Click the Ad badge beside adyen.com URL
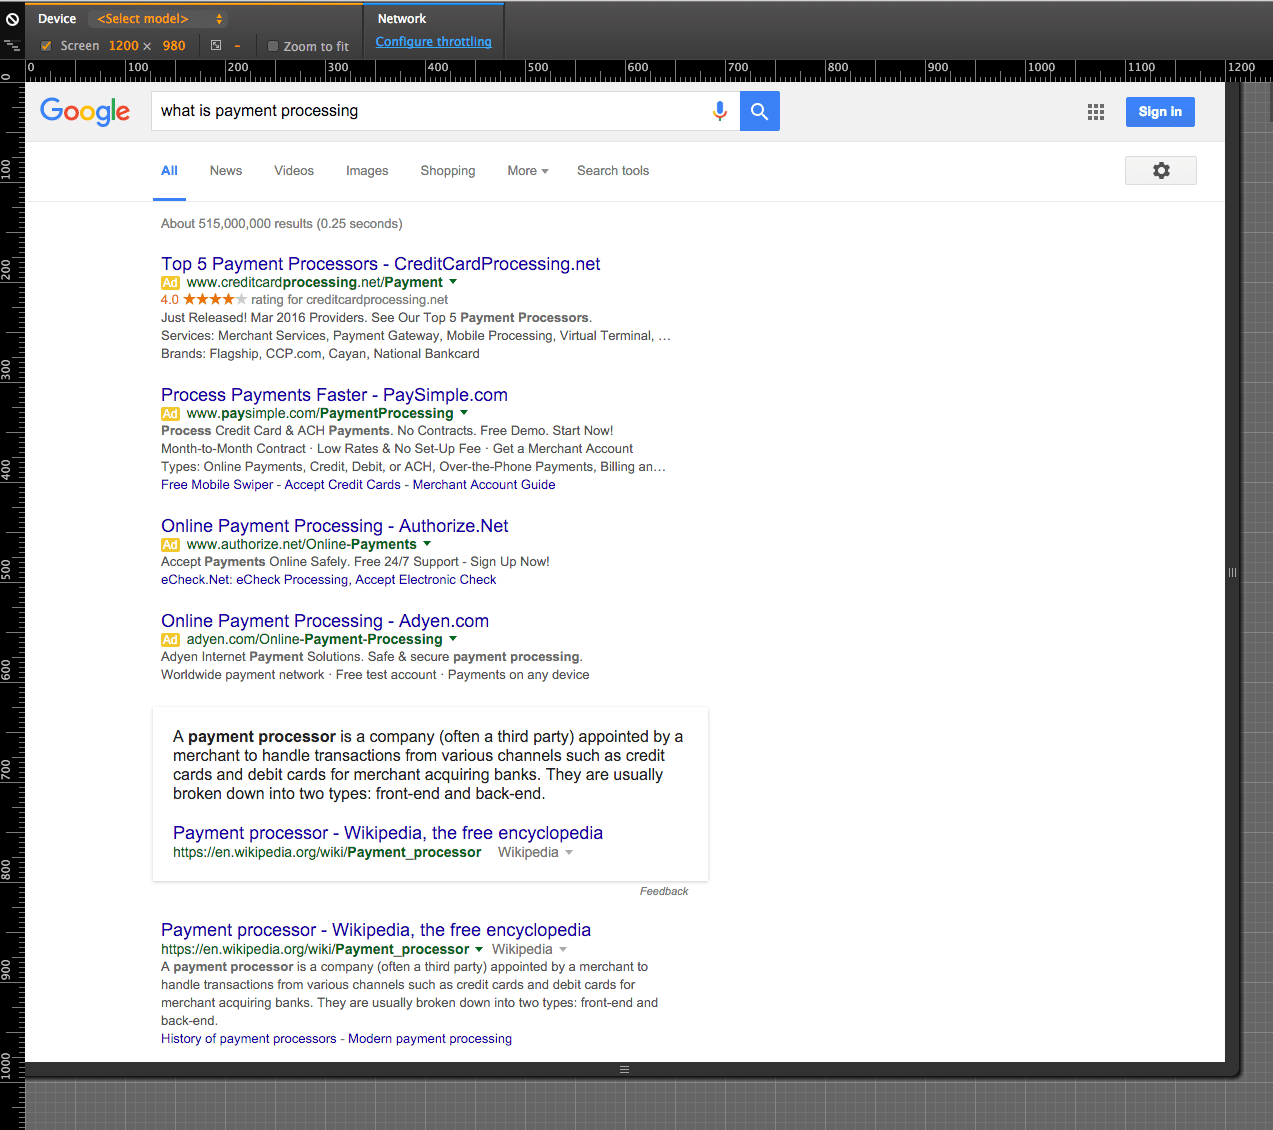The width and height of the screenshot is (1273, 1130). coord(170,640)
